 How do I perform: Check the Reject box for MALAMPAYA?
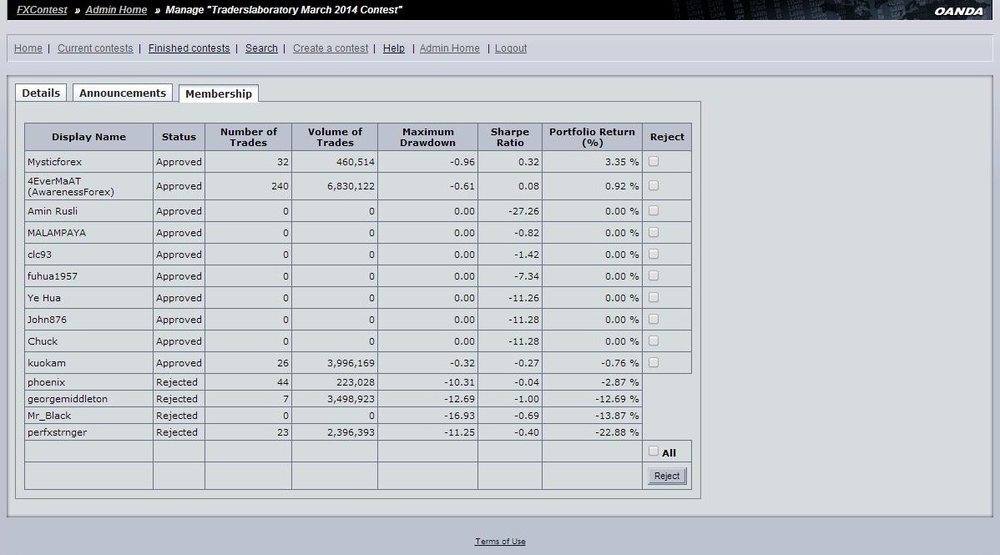click(x=654, y=232)
